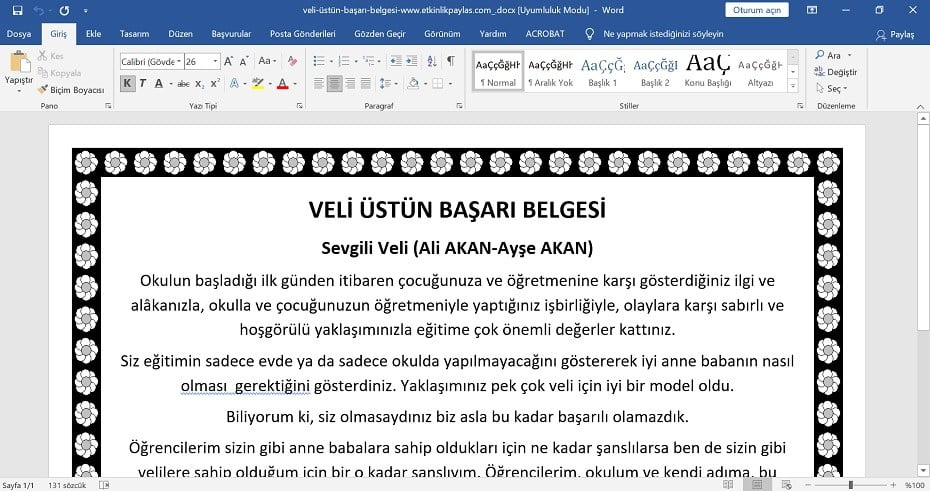Open the Aa change case dropdown
This screenshot has width=930, height=491.
pyautogui.click(x=267, y=60)
